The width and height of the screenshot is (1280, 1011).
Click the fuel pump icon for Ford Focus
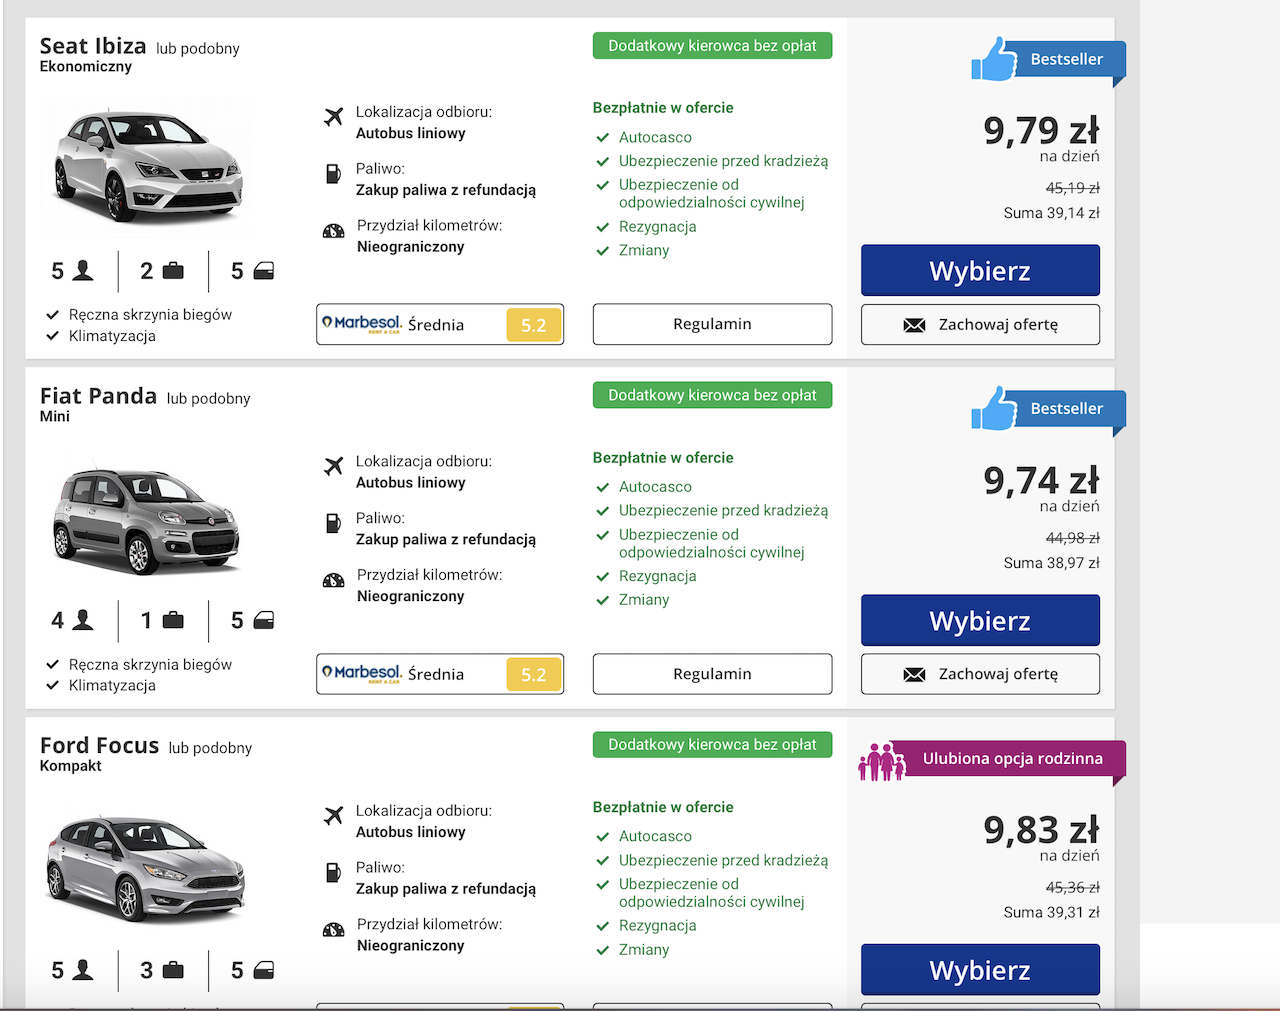click(333, 873)
